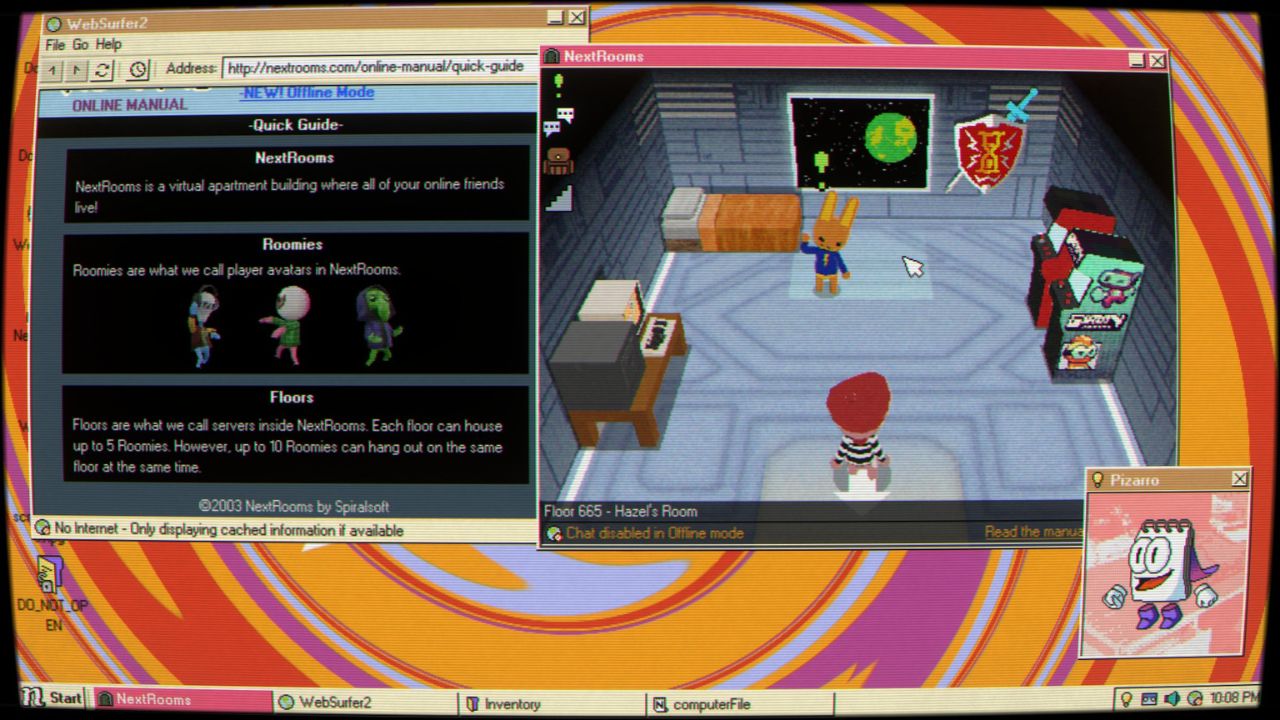Click the Quick Guide heading
1280x720 pixels.
tap(295, 125)
